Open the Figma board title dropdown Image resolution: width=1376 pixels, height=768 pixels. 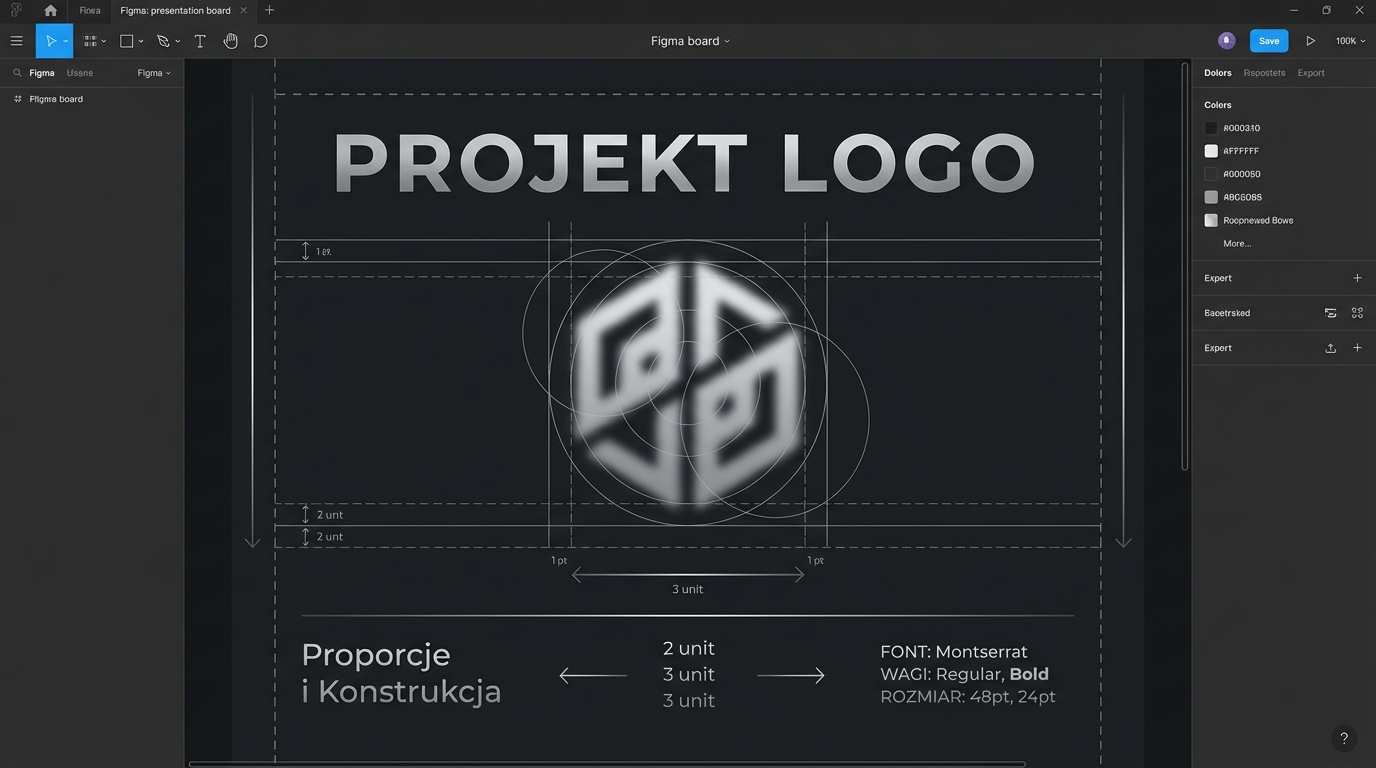coord(727,41)
